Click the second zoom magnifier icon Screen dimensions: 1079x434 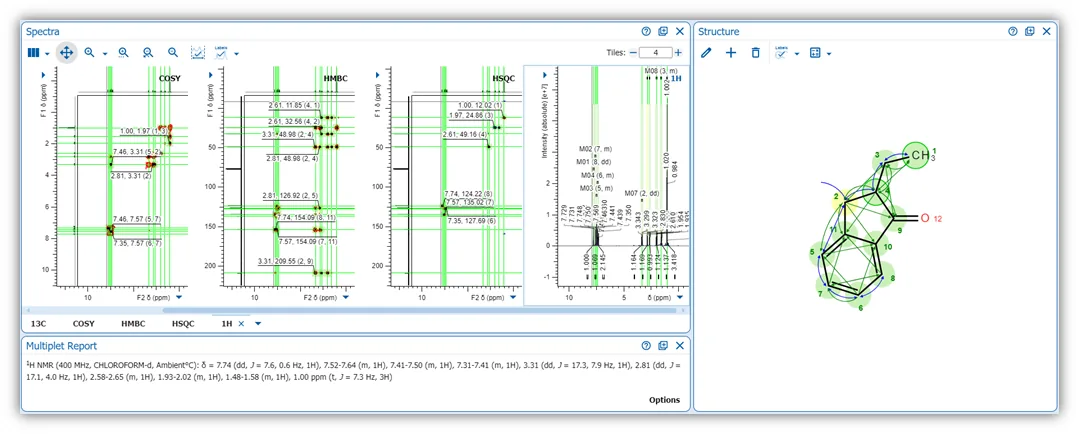[124, 52]
